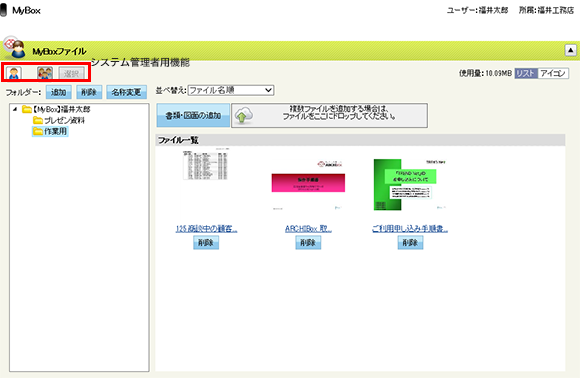580x378 pixels.
Task: Open the ARCHIBox file link
Action: point(308,229)
